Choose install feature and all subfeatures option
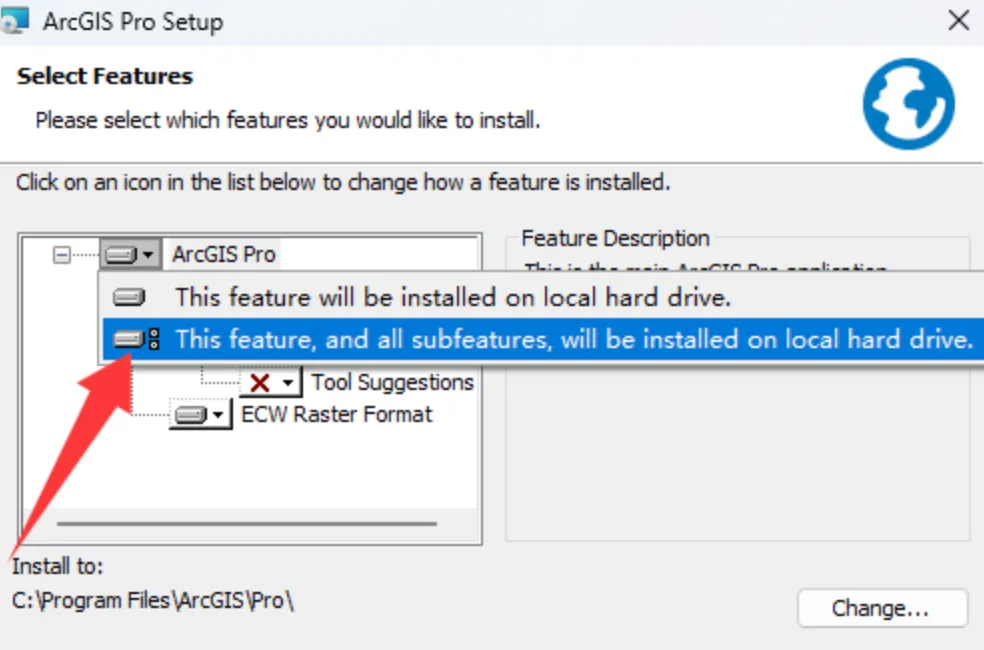The image size is (984, 650). 543,339
